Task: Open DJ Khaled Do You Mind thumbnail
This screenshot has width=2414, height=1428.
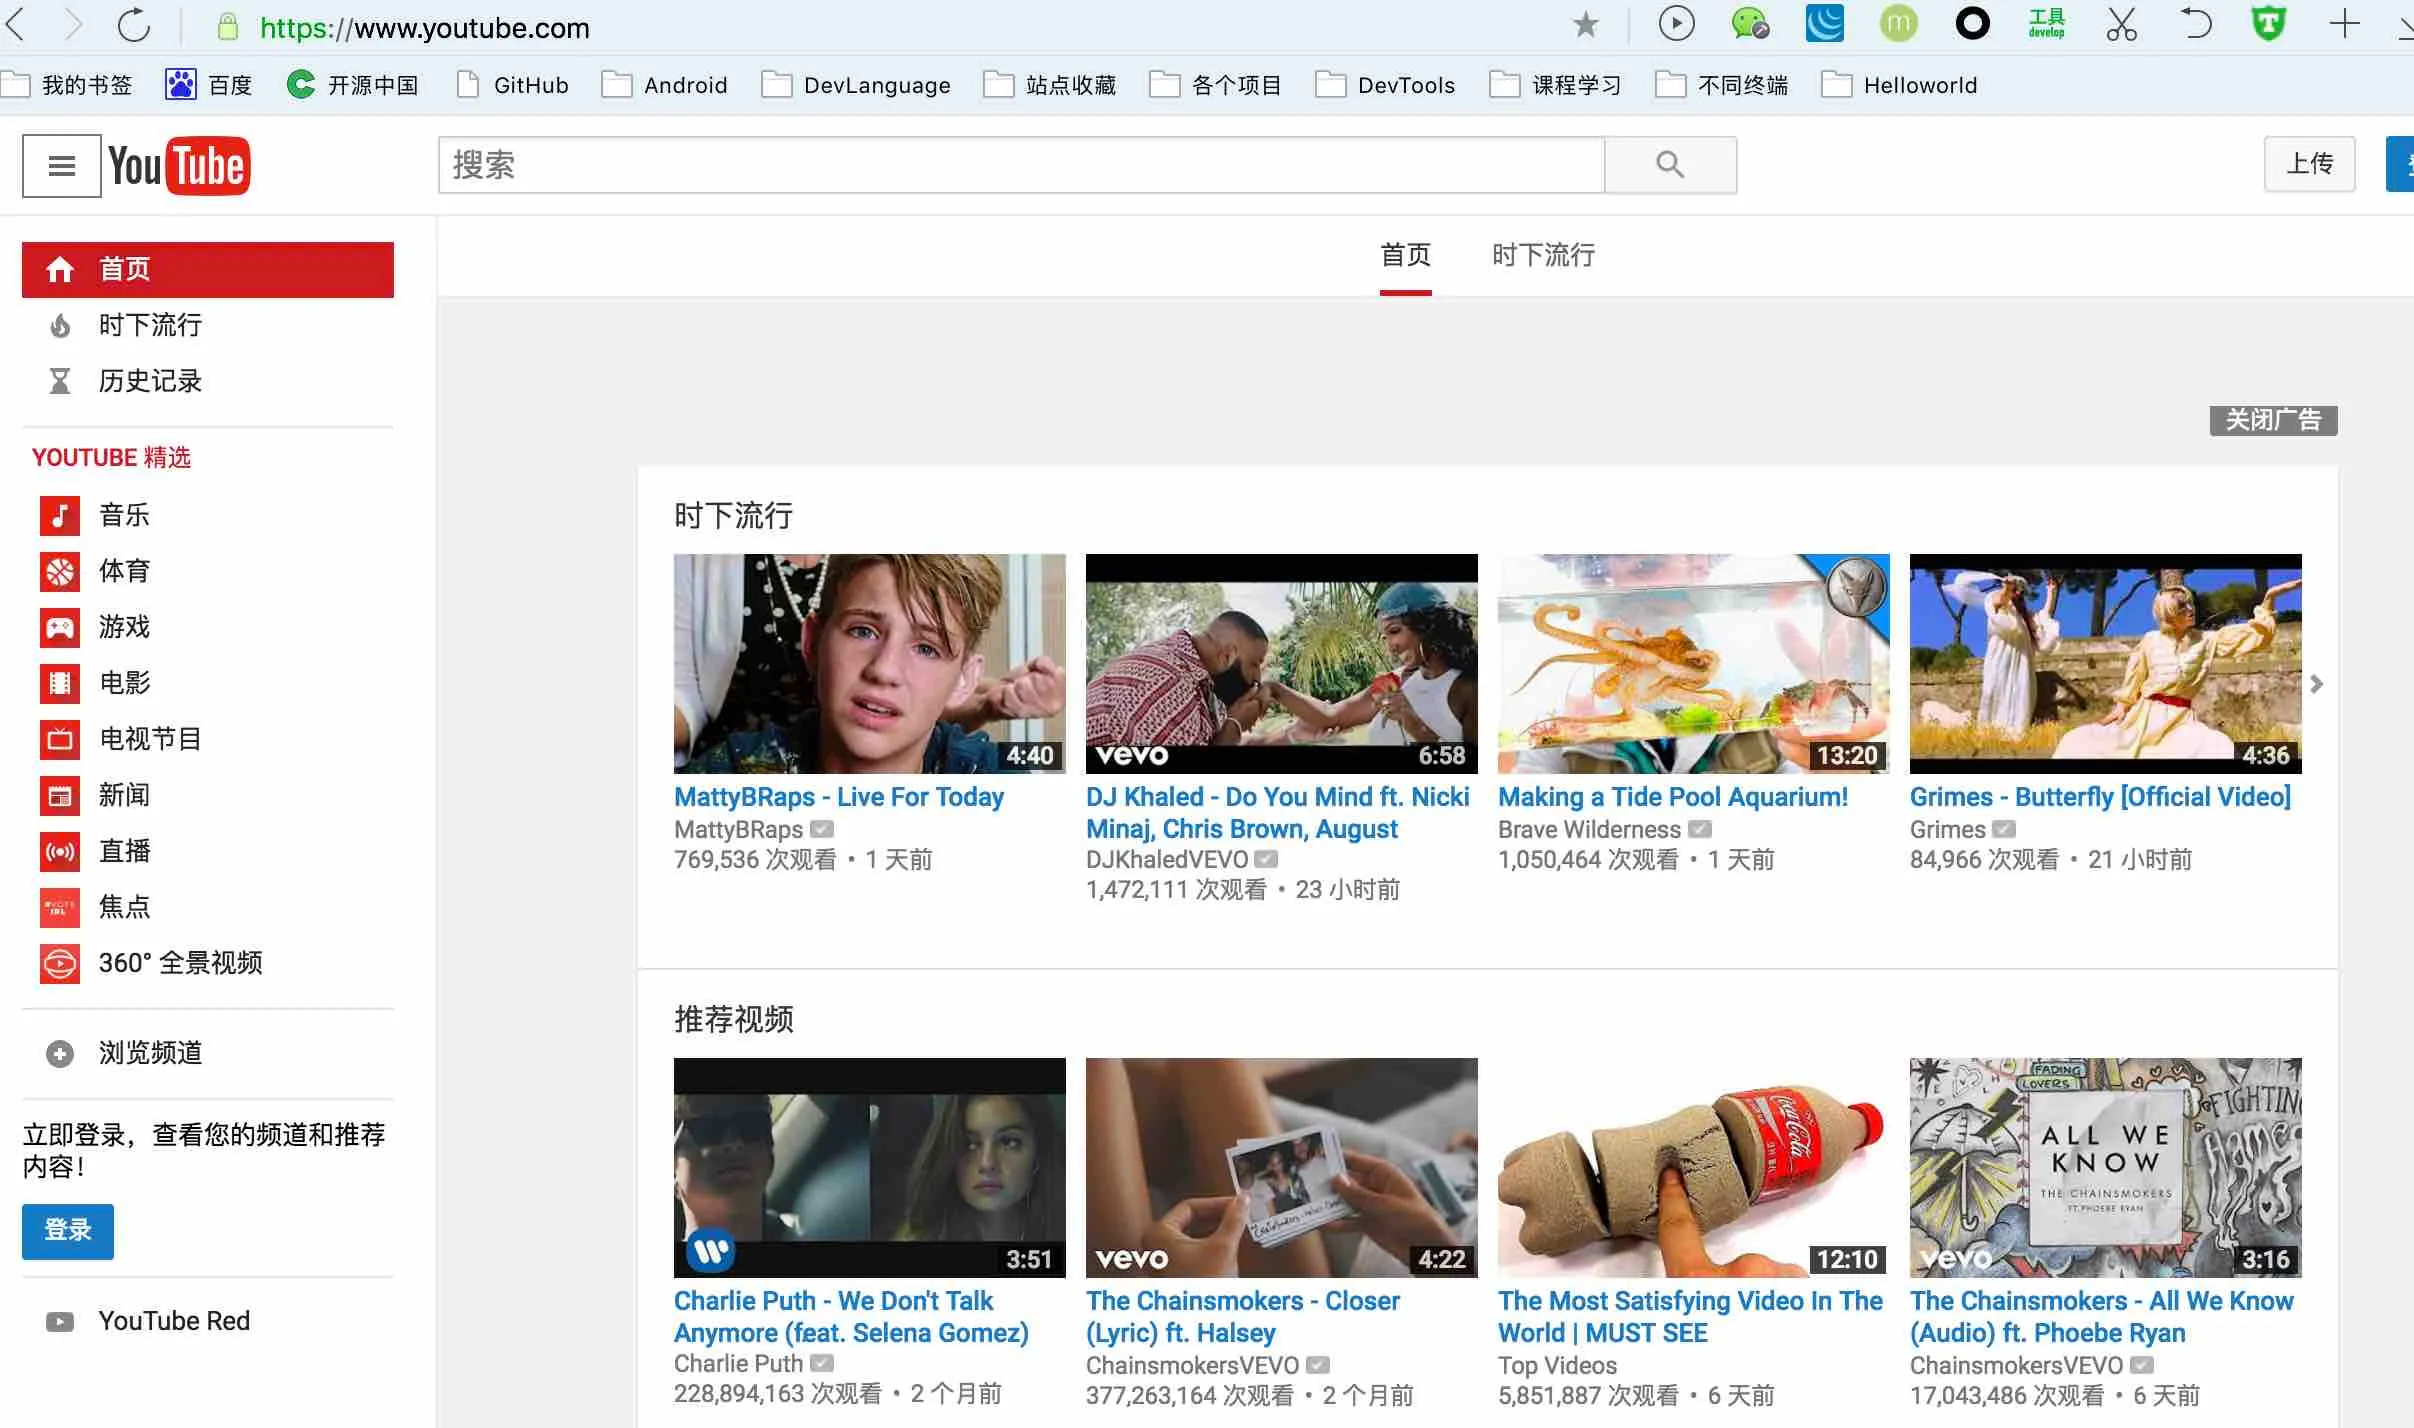Action: click(1282, 664)
